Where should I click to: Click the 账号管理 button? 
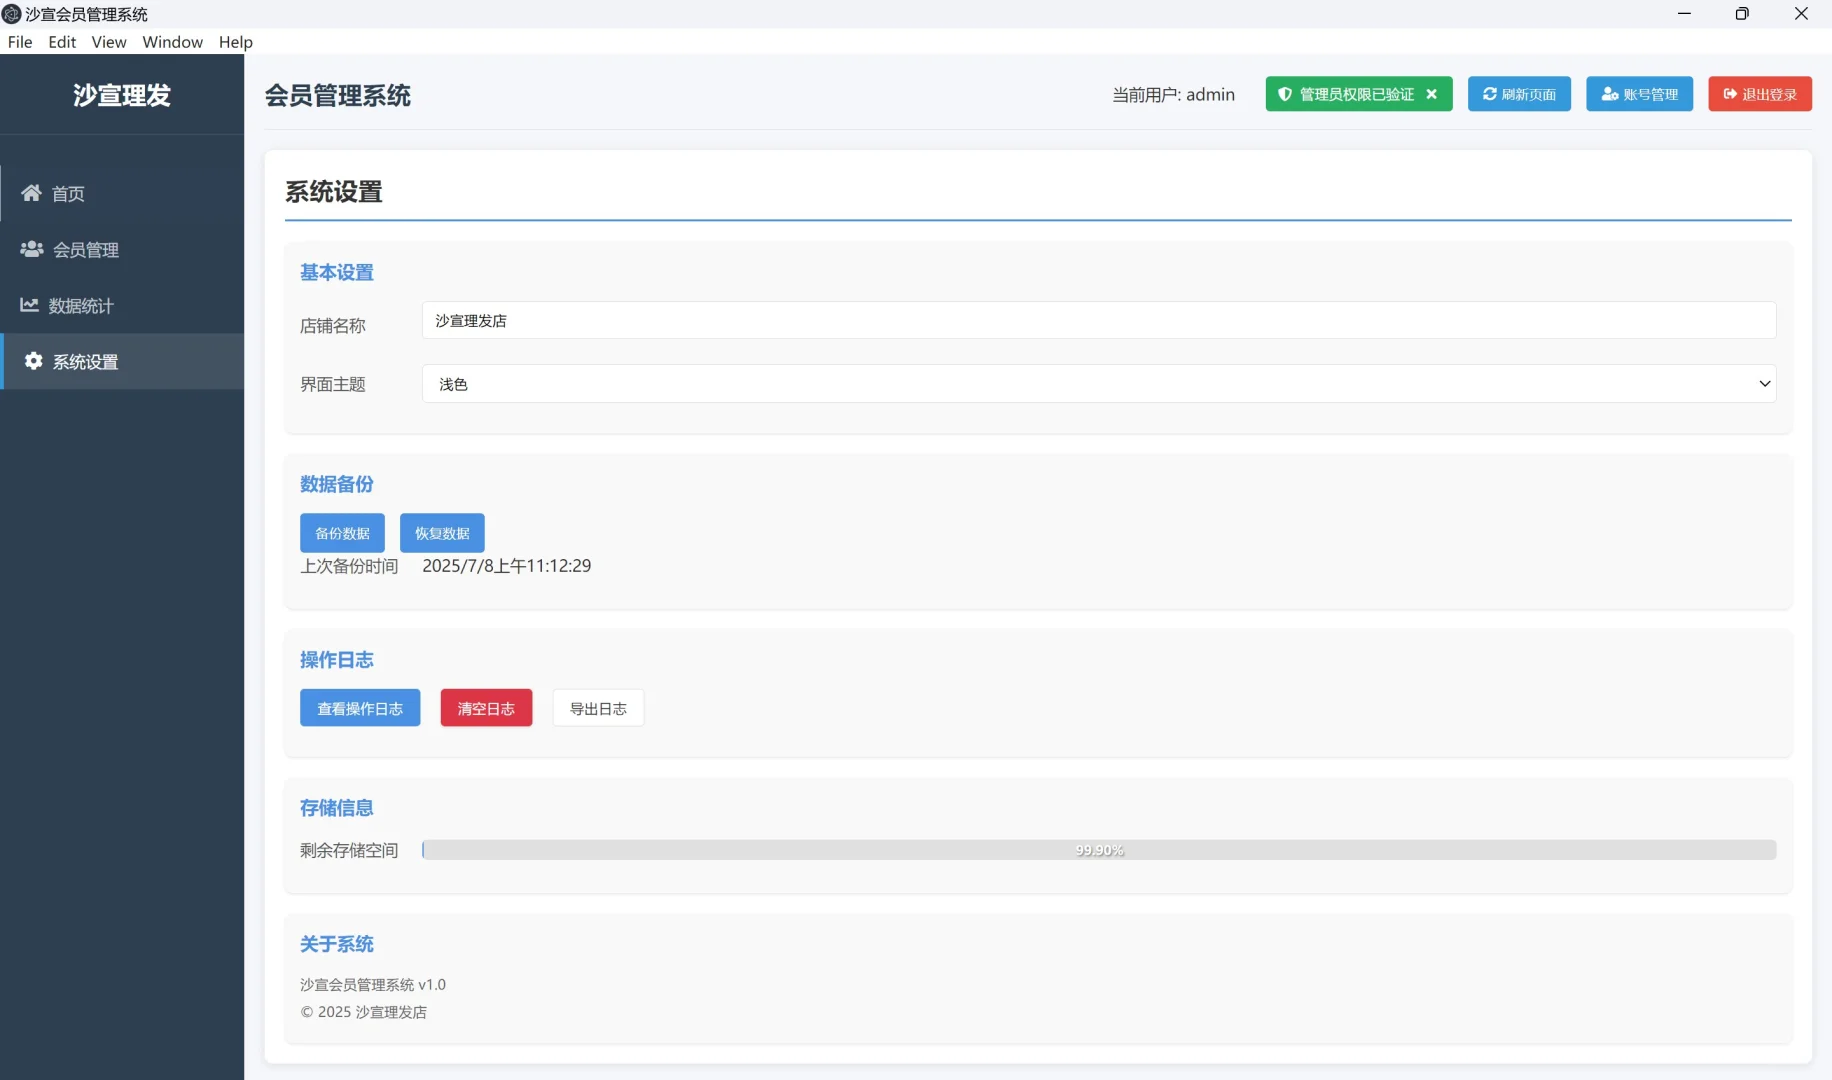(1639, 94)
